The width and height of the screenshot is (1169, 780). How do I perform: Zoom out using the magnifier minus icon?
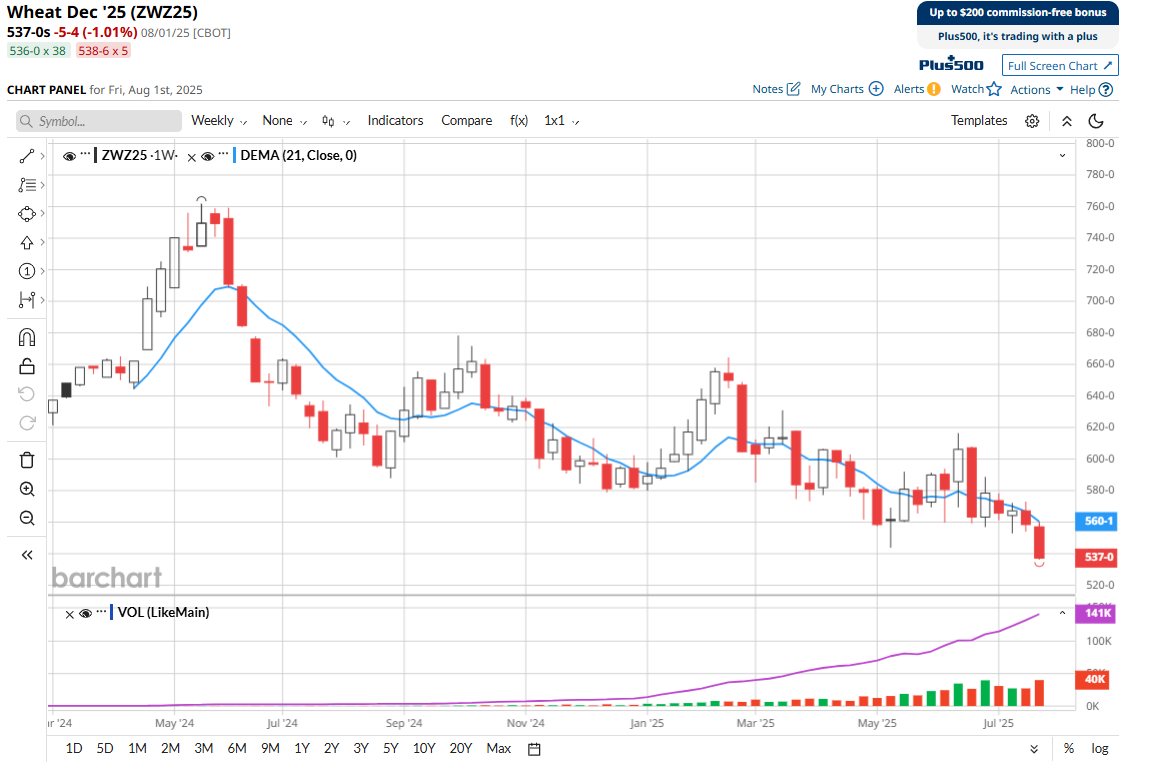(x=27, y=518)
